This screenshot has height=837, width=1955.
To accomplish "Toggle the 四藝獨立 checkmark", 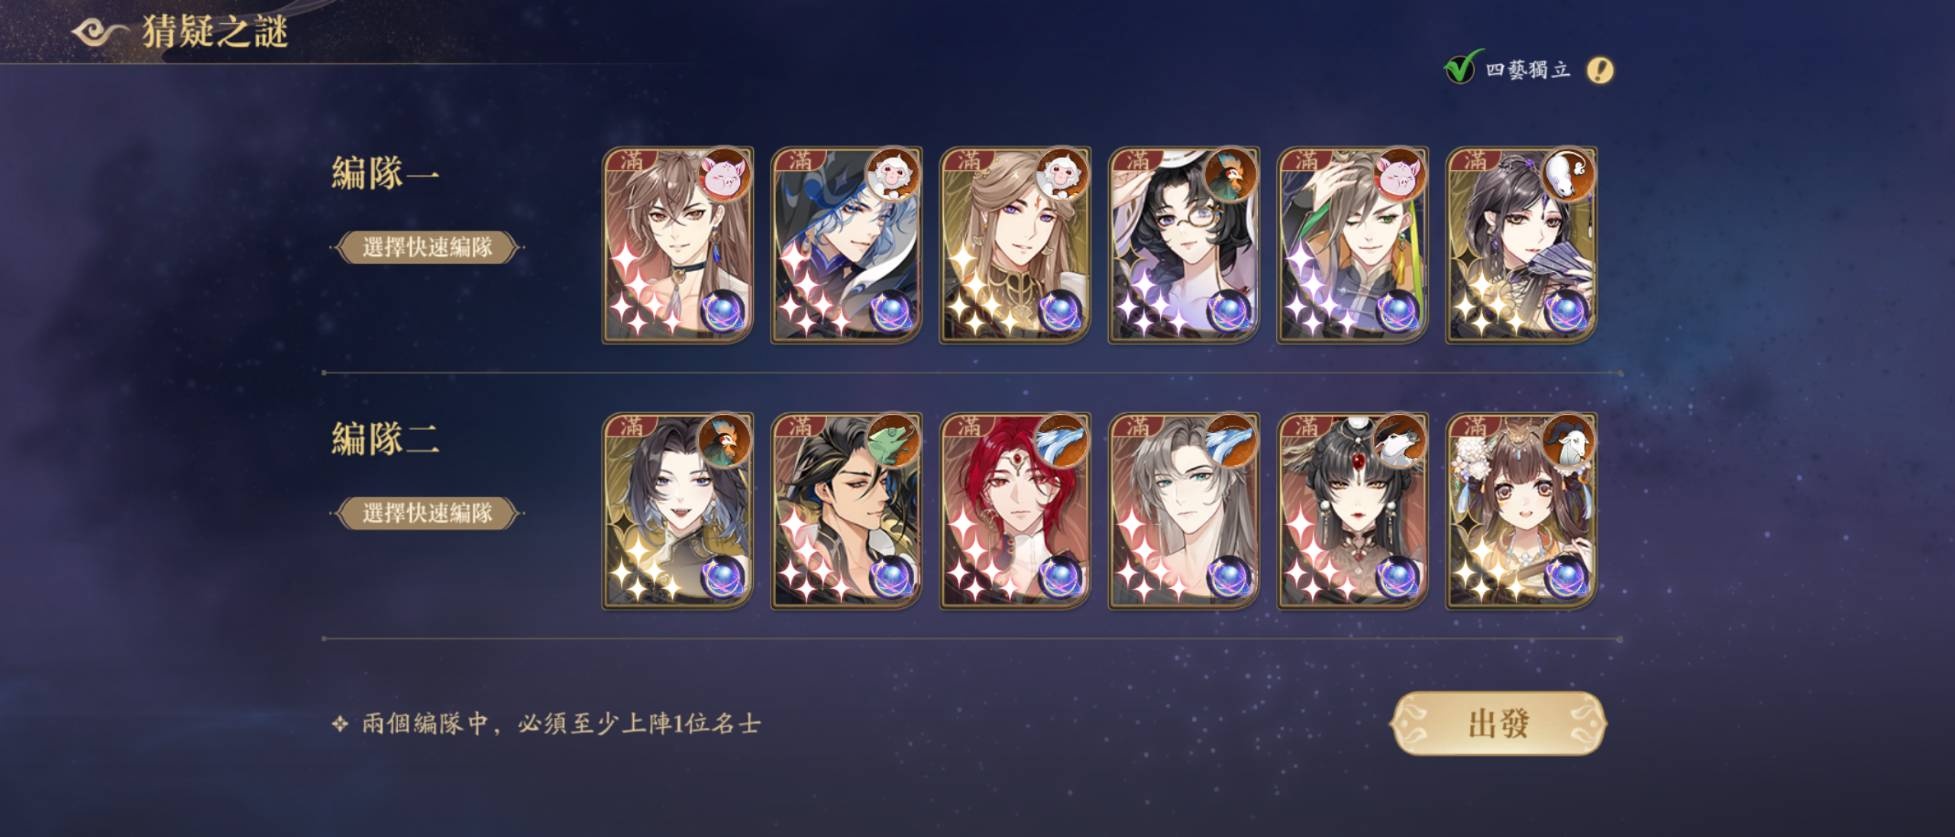I will click(1461, 68).
